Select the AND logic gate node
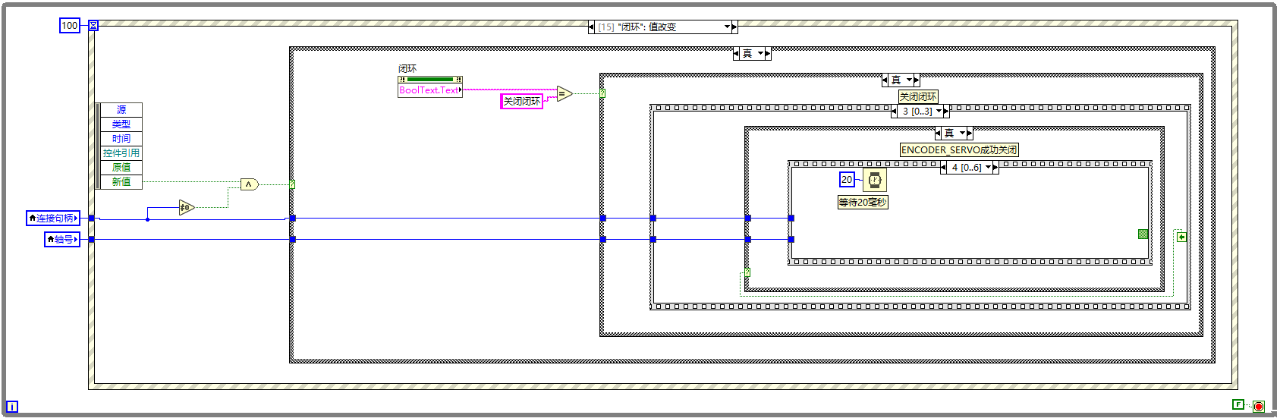Viewport: 1280px width, 419px height. (249, 184)
